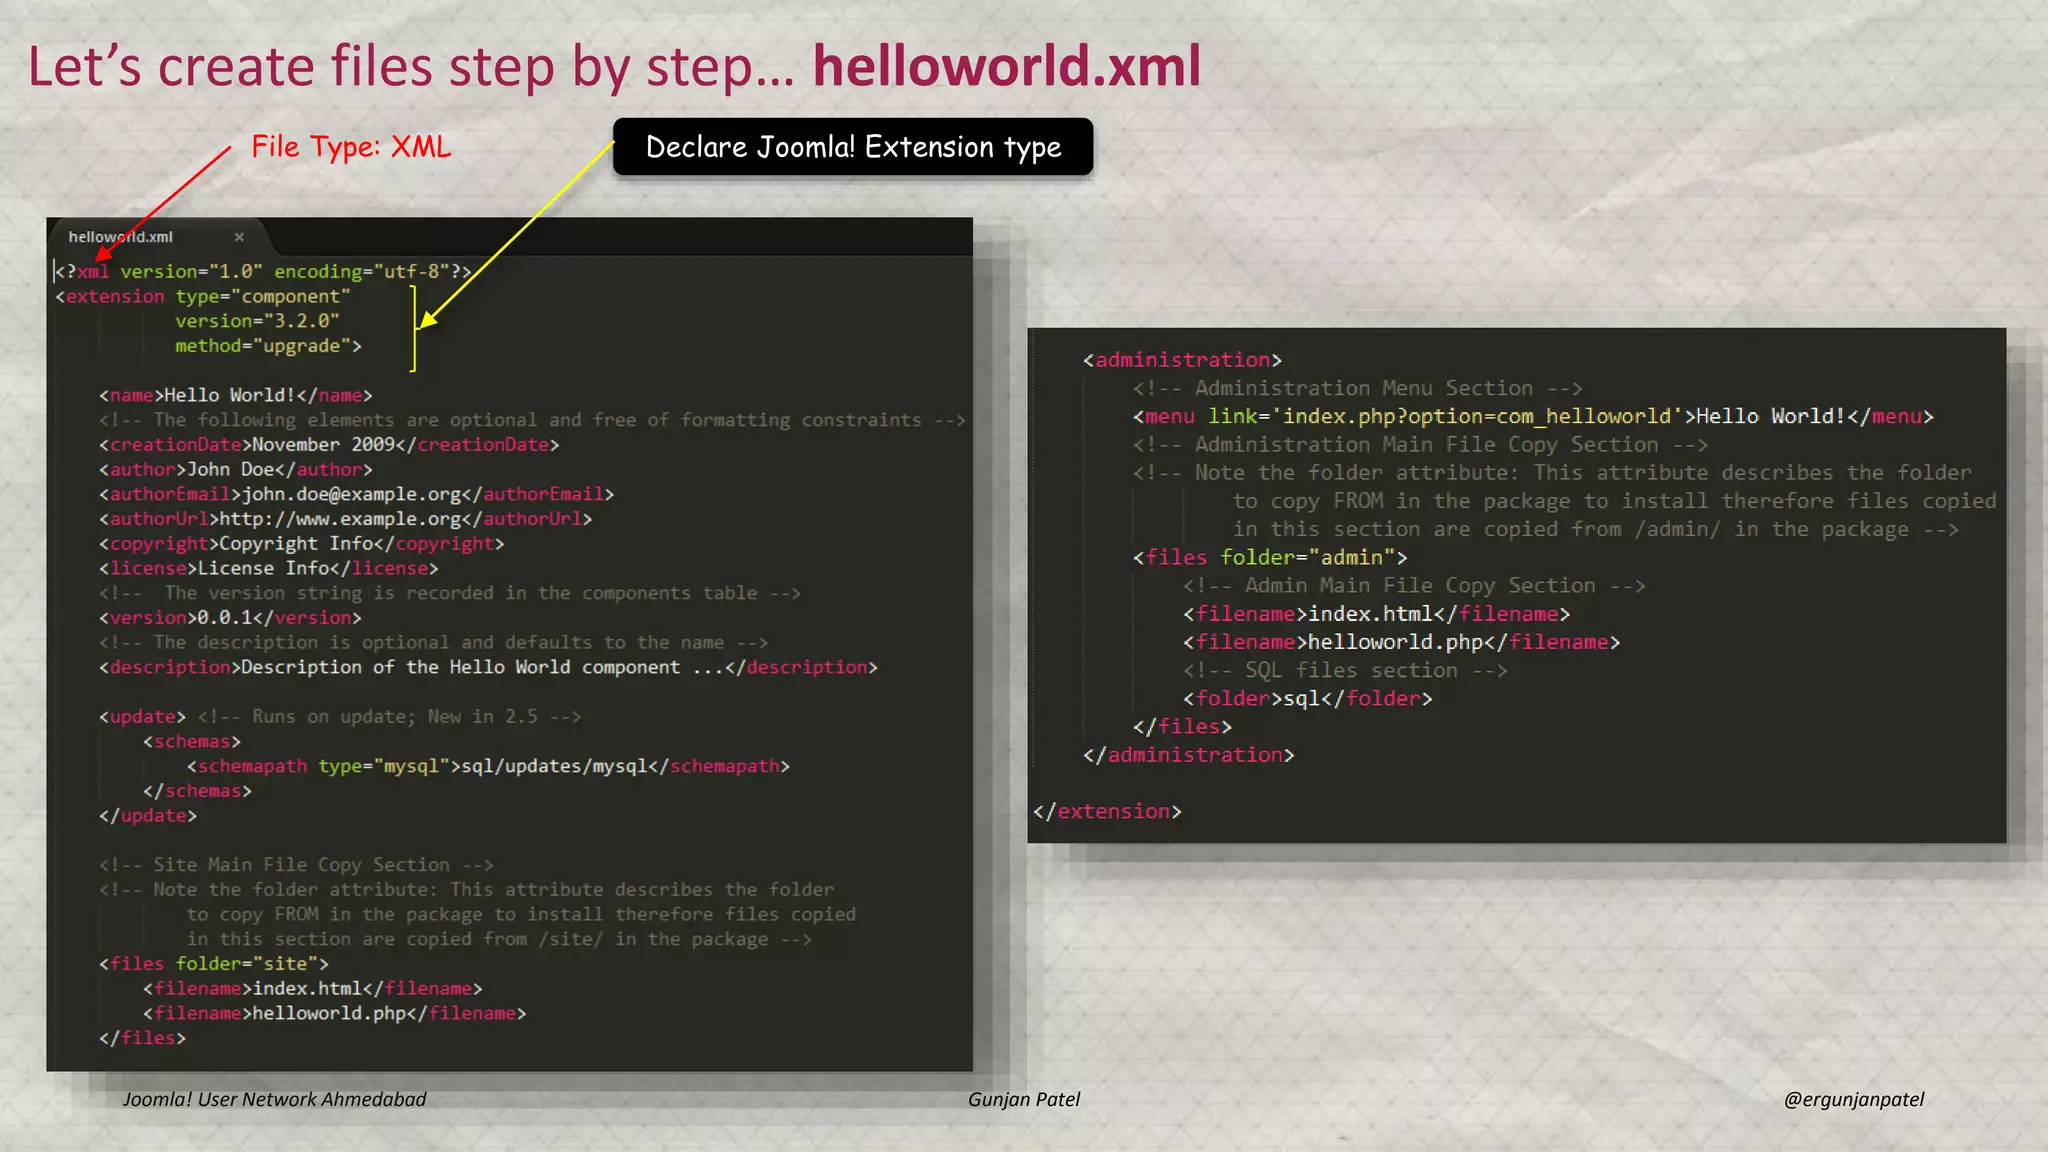2048x1152 pixels.
Task: Click the menu link index.php?option=com_helloworld line
Action: [1533, 416]
